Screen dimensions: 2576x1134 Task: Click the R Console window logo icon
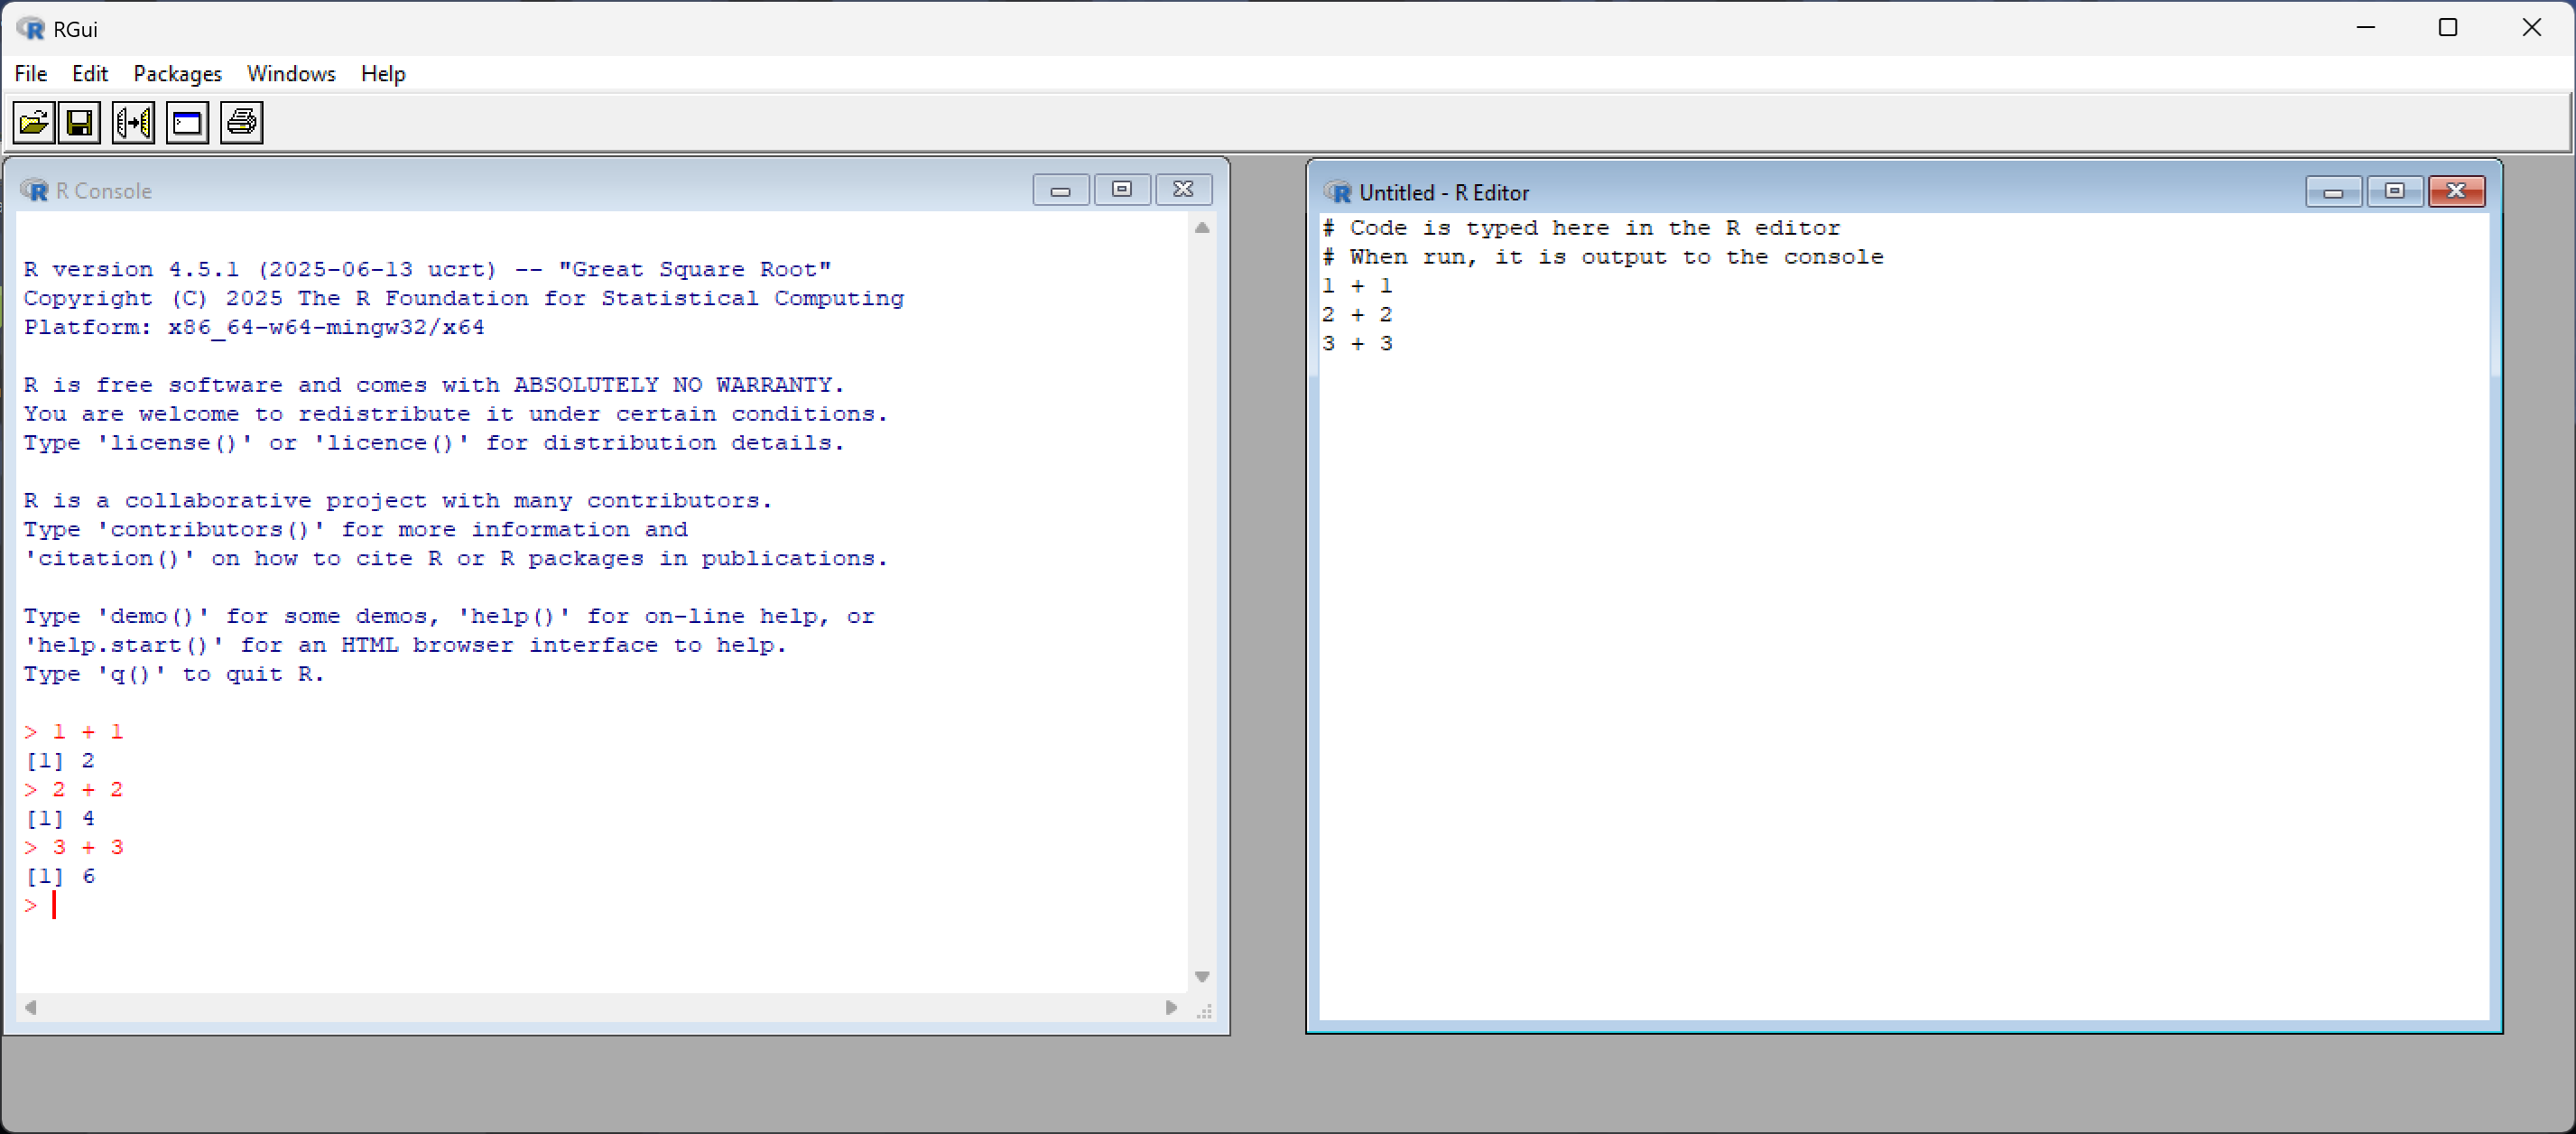(x=35, y=190)
